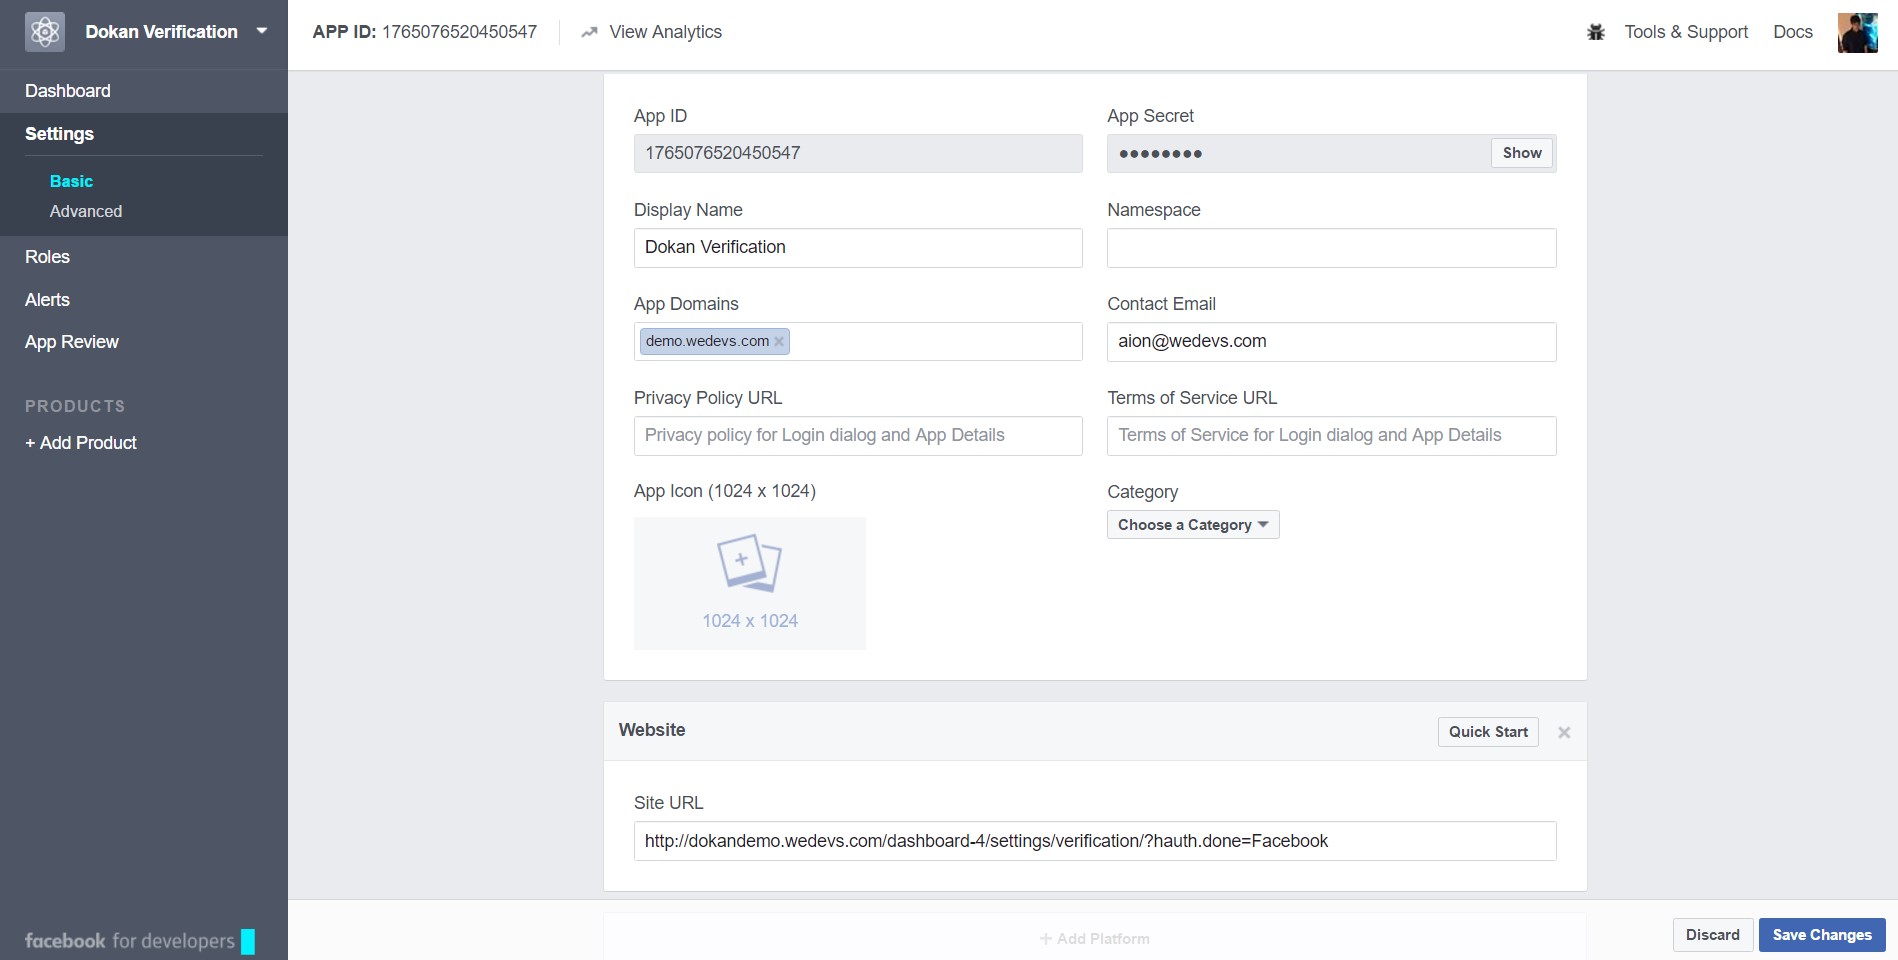Viewport: 1898px width, 960px height.
Task: Show the App Secret
Action: point(1522,153)
